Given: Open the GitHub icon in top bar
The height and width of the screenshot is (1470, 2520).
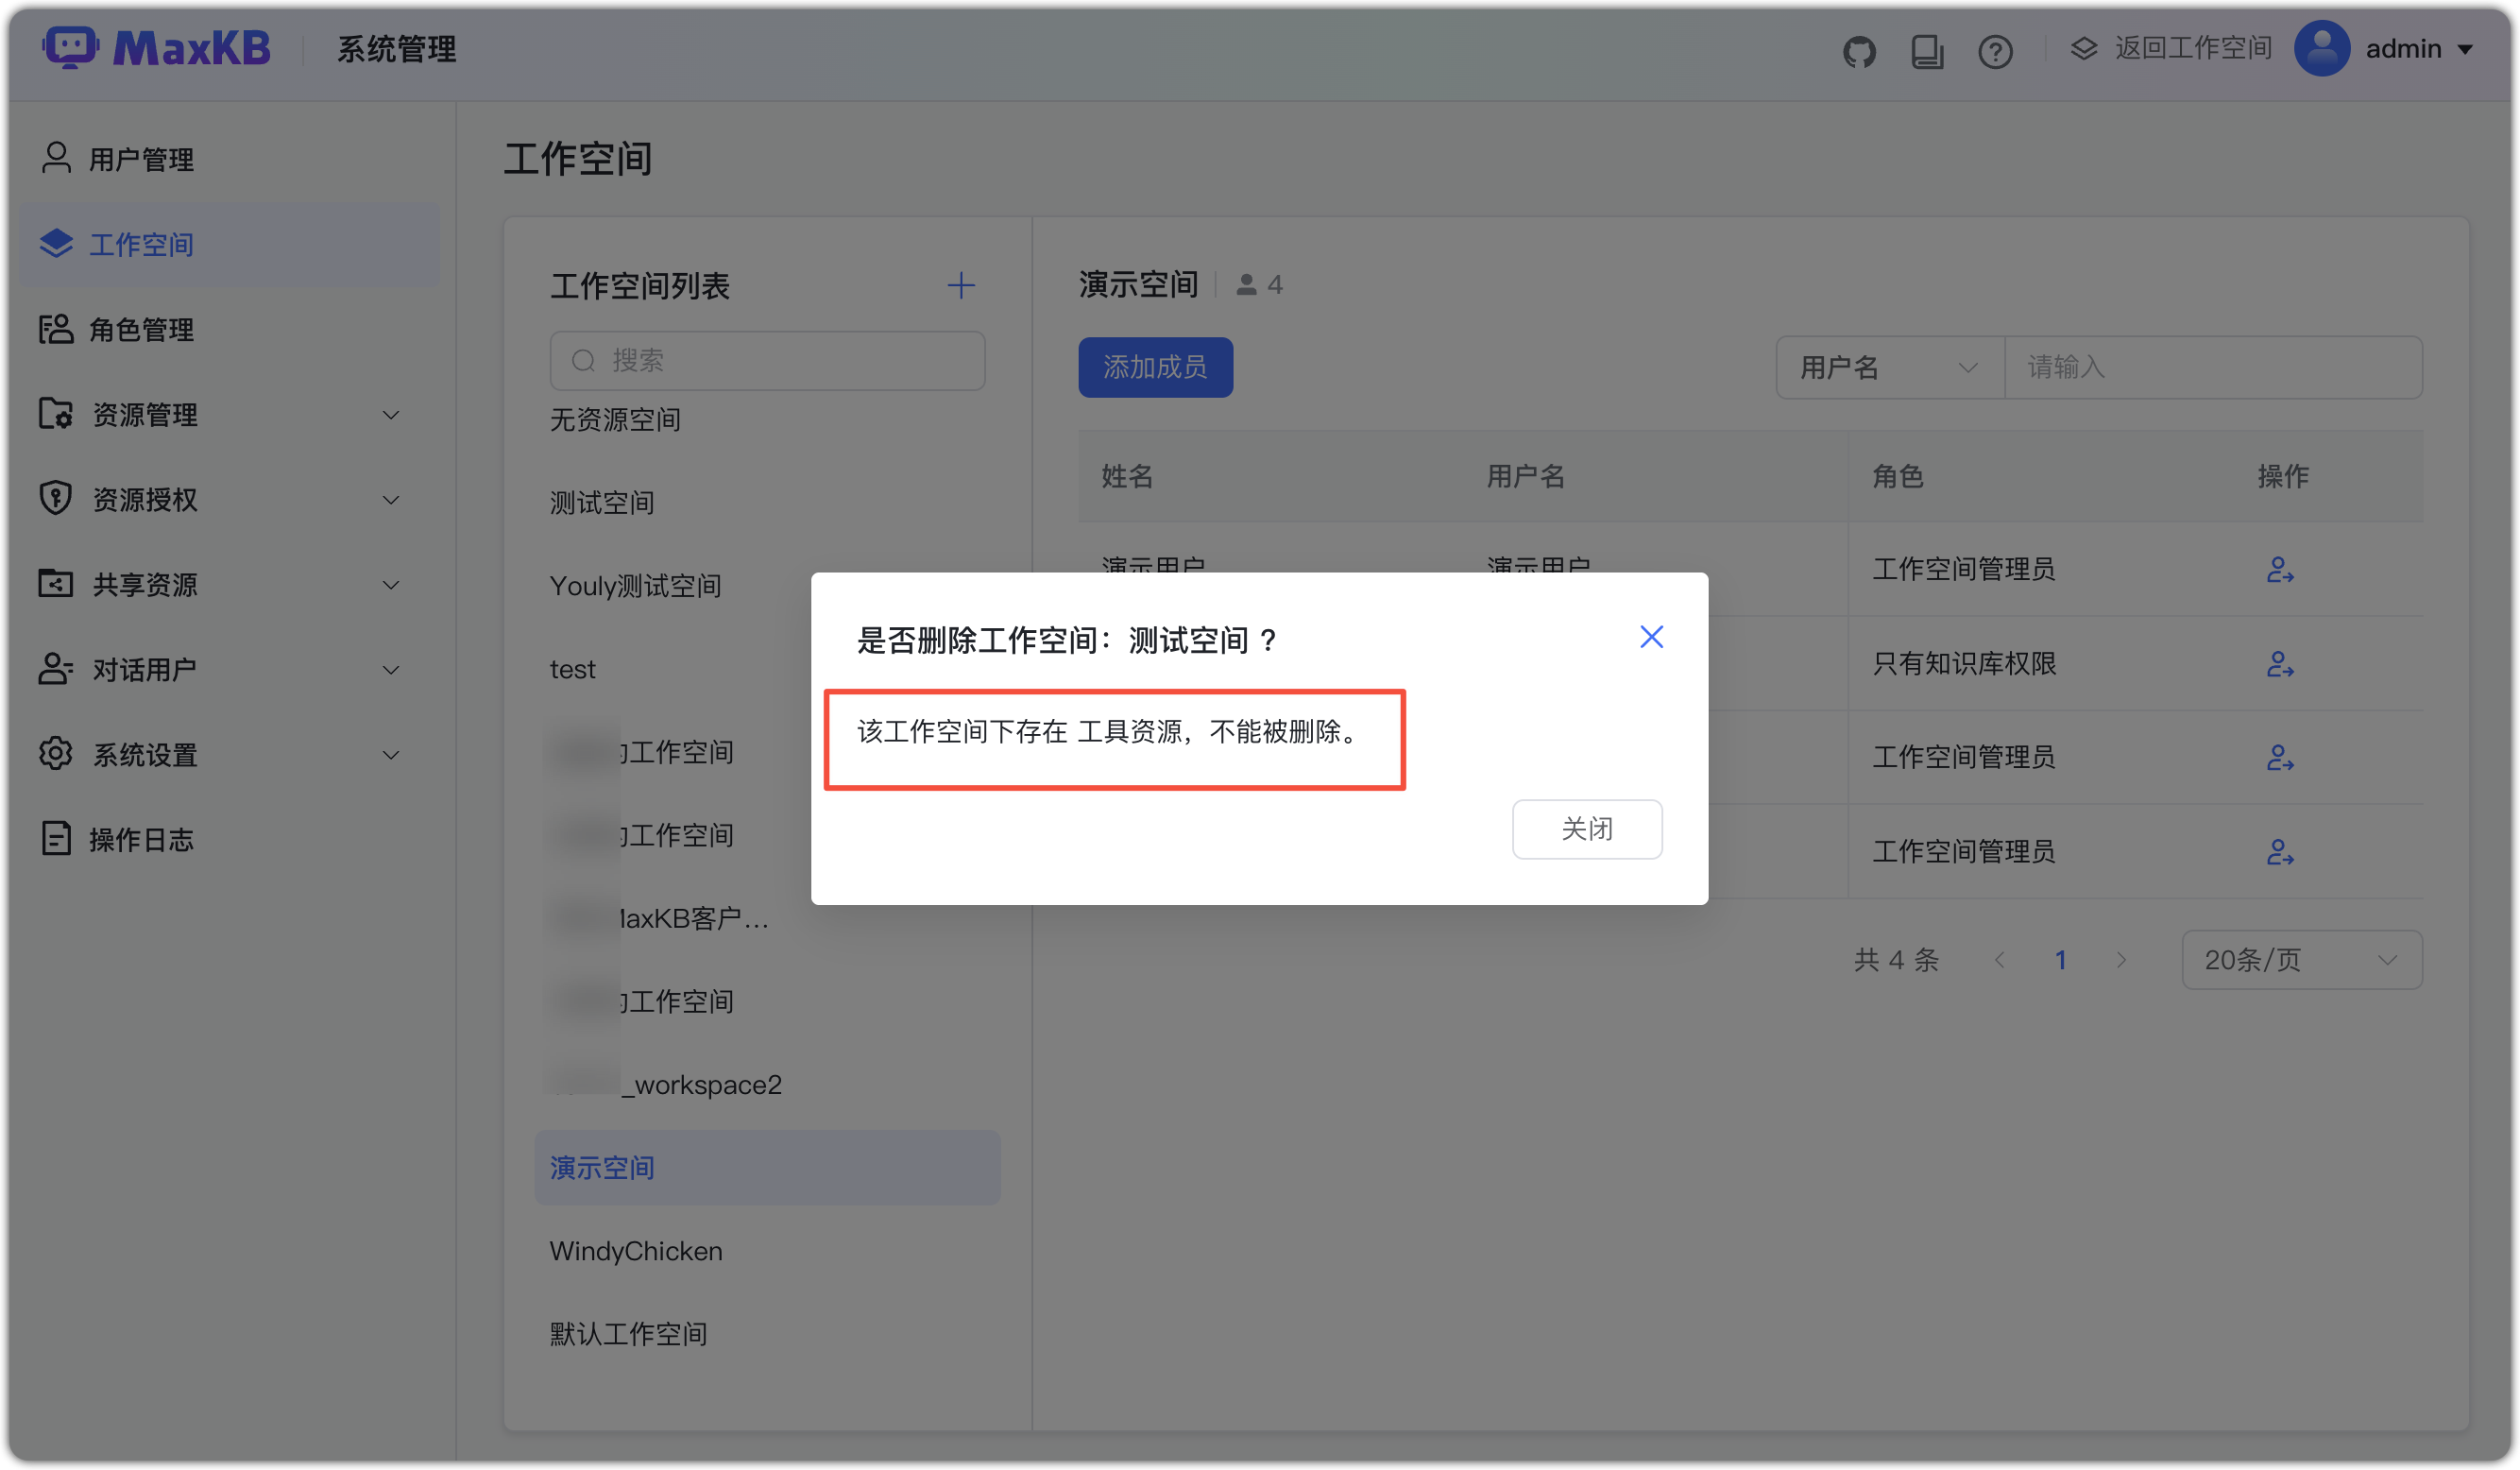Looking at the screenshot, I should coord(1860,50).
